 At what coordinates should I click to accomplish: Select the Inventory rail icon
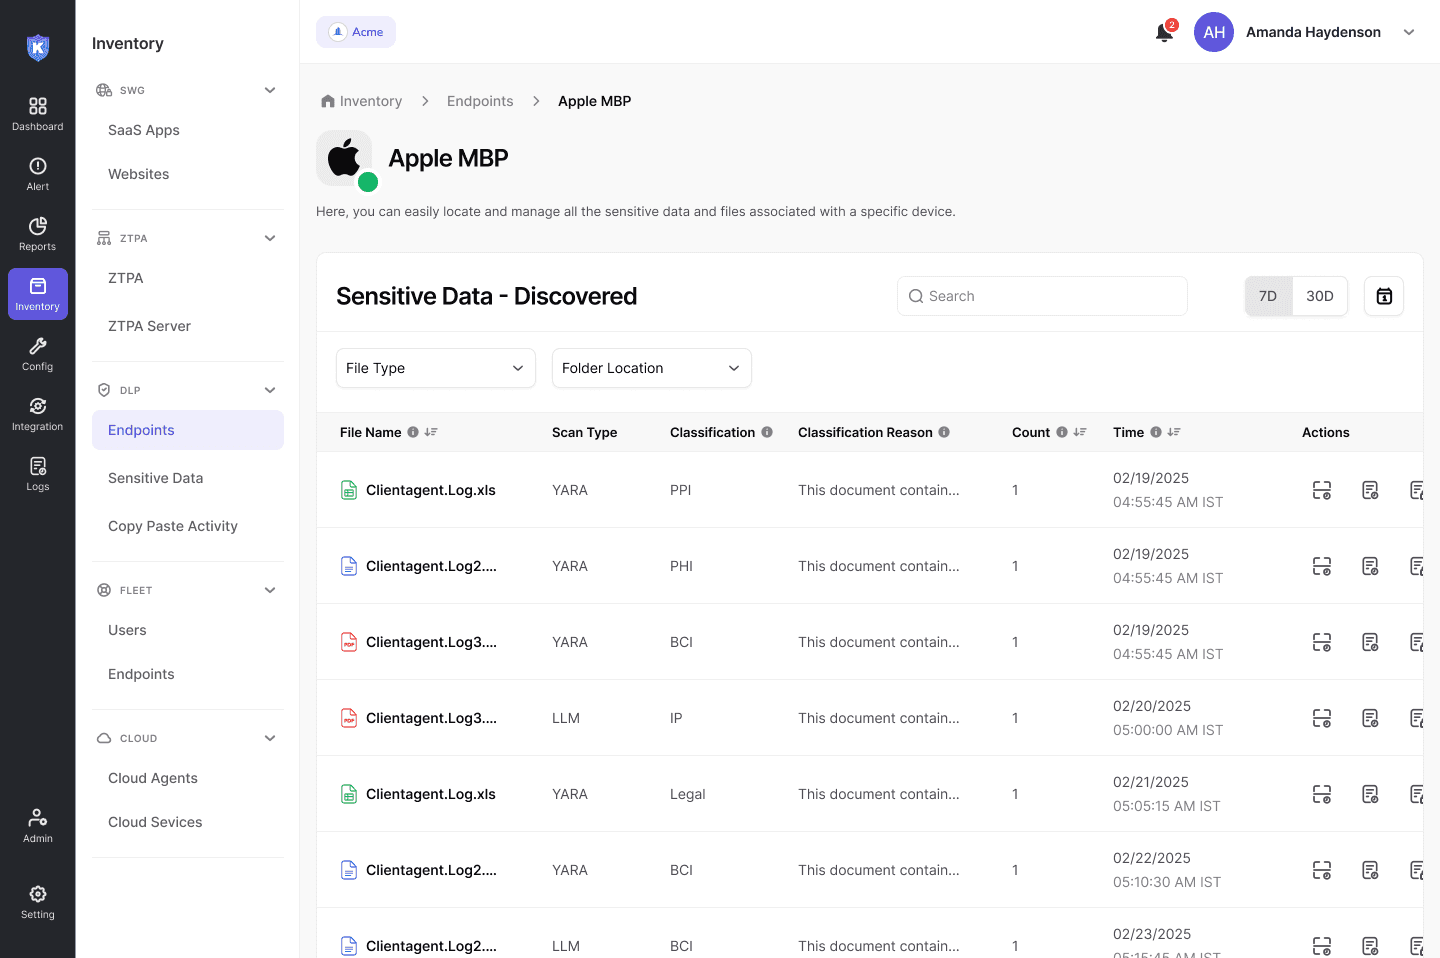point(38,294)
